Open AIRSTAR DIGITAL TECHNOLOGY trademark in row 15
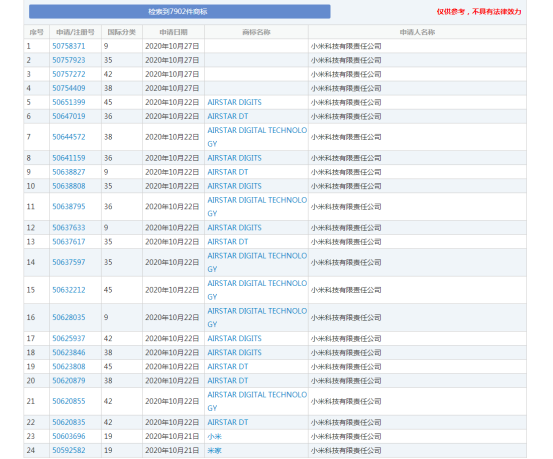Screen dimensions: 553x459 [257, 290]
